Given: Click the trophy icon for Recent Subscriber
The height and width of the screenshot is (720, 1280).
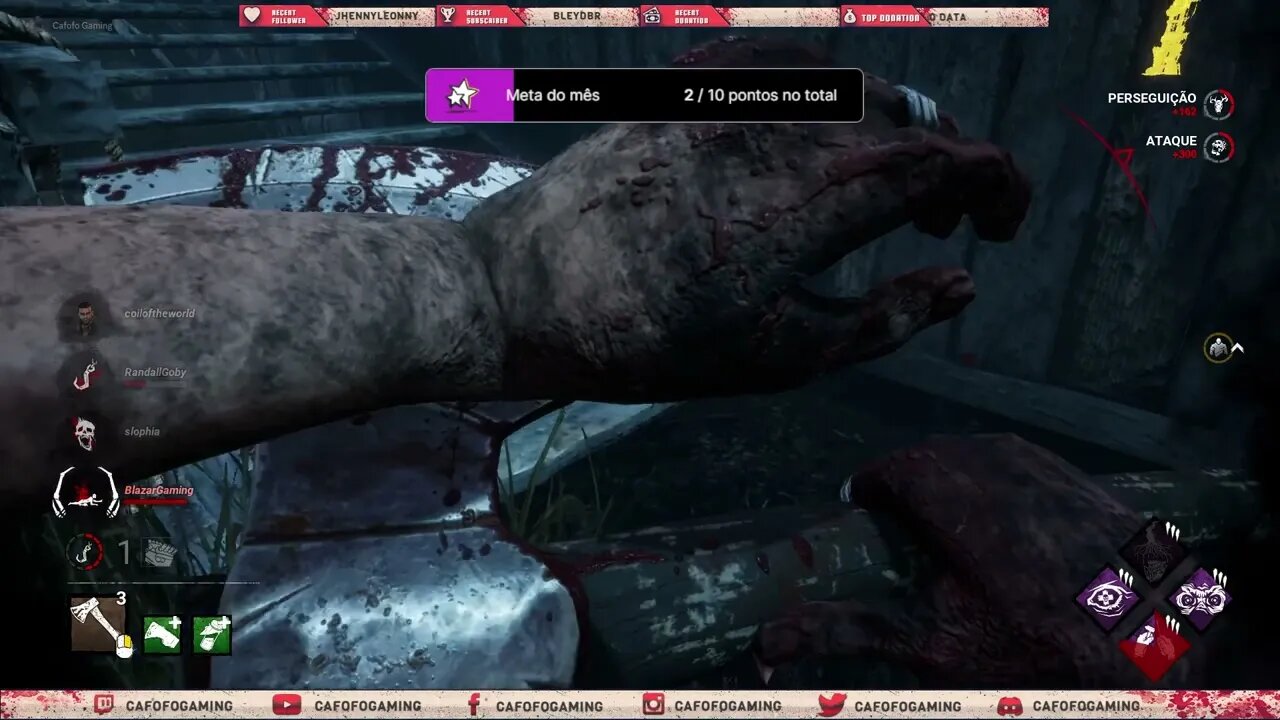Looking at the screenshot, I should (450, 16).
